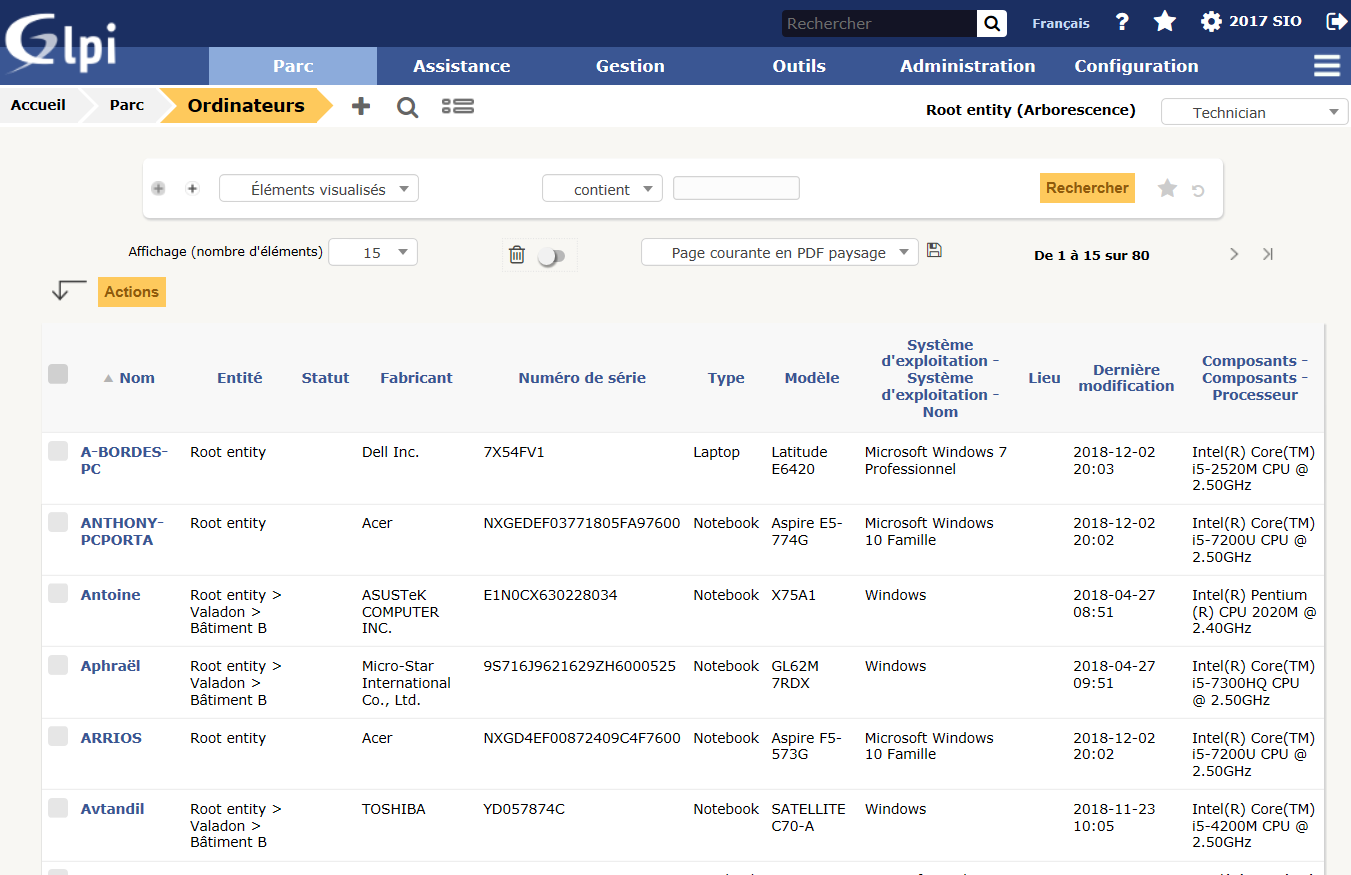Open the Avtandil computer link
Image resolution: width=1351 pixels, height=875 pixels.
112,809
